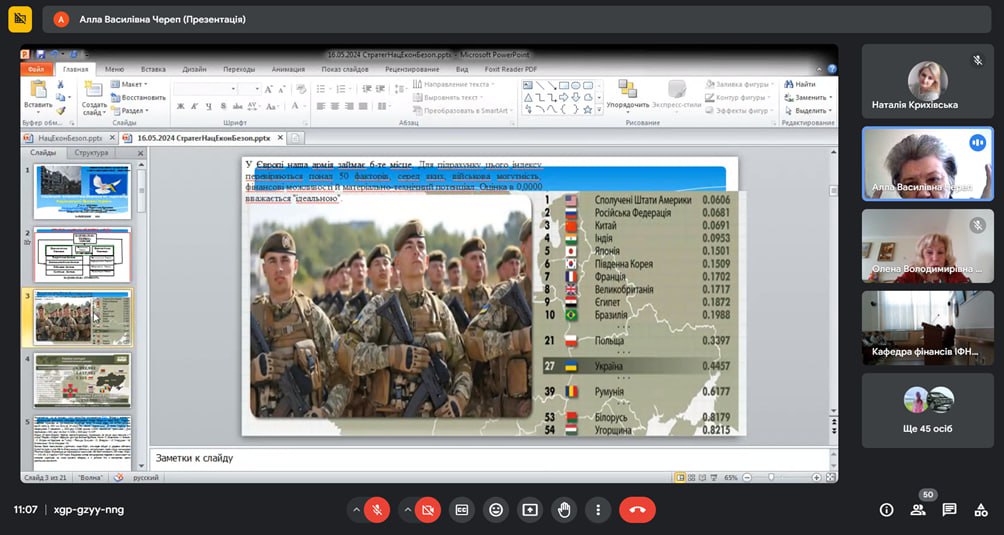Viewport: 1004px width, 535px height.
Task: Open the chat panel
Action: pyautogui.click(x=949, y=510)
